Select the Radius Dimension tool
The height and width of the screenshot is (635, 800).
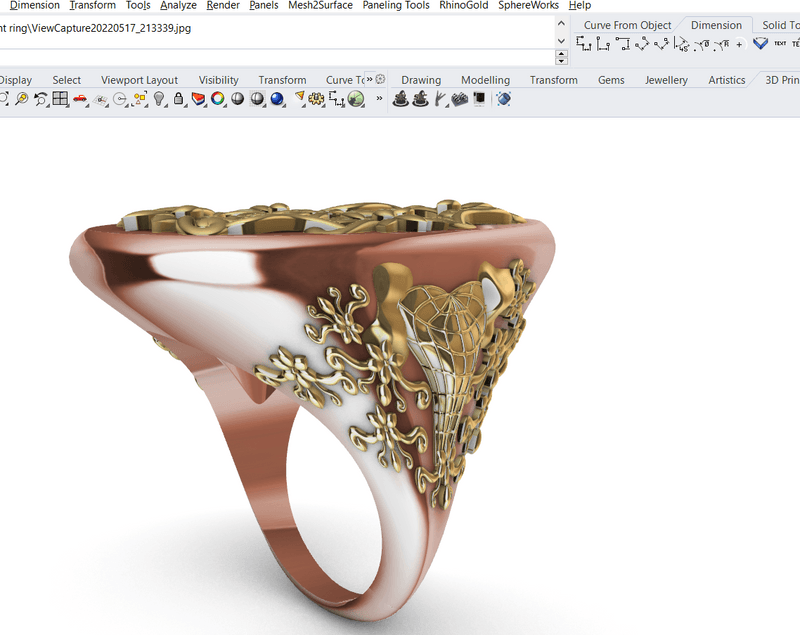click(x=721, y=45)
